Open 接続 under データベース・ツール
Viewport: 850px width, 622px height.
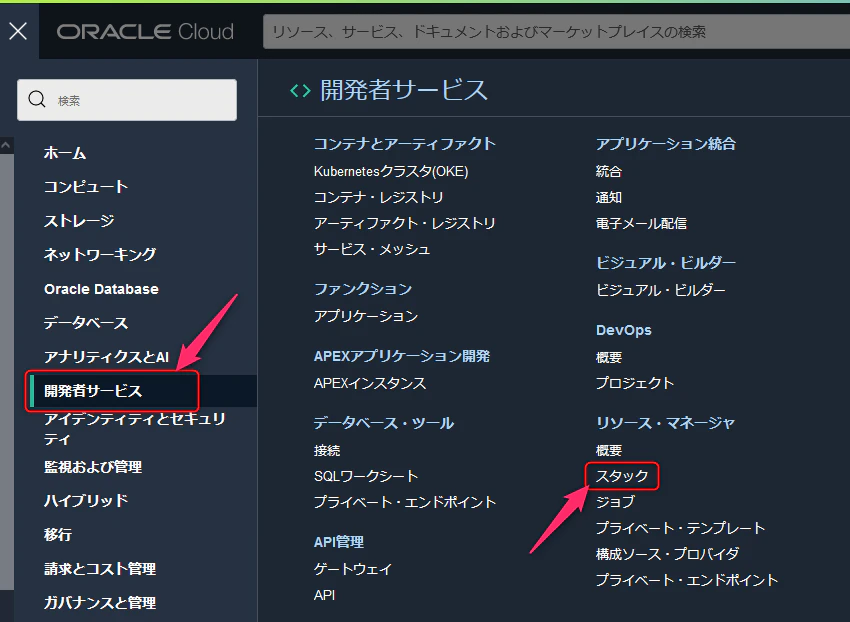tap(327, 450)
